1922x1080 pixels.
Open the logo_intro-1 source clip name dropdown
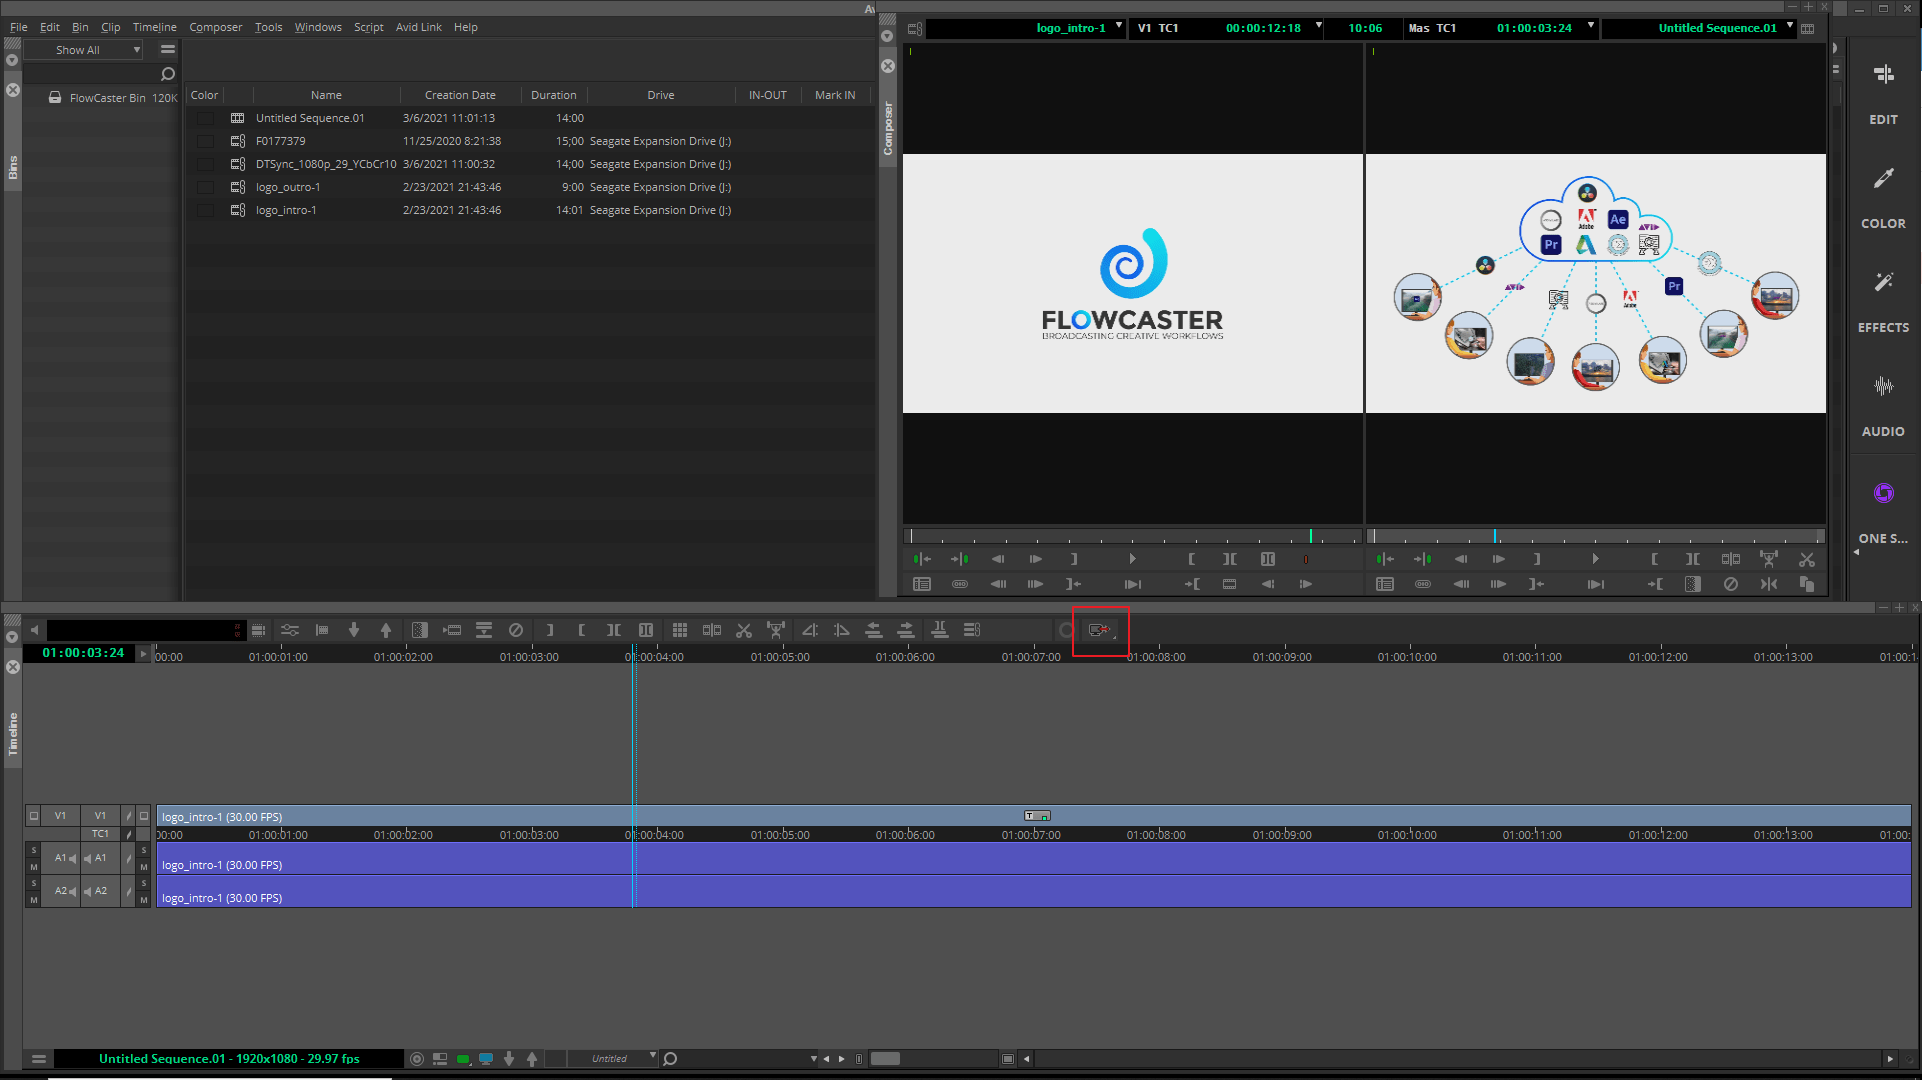pos(1119,26)
